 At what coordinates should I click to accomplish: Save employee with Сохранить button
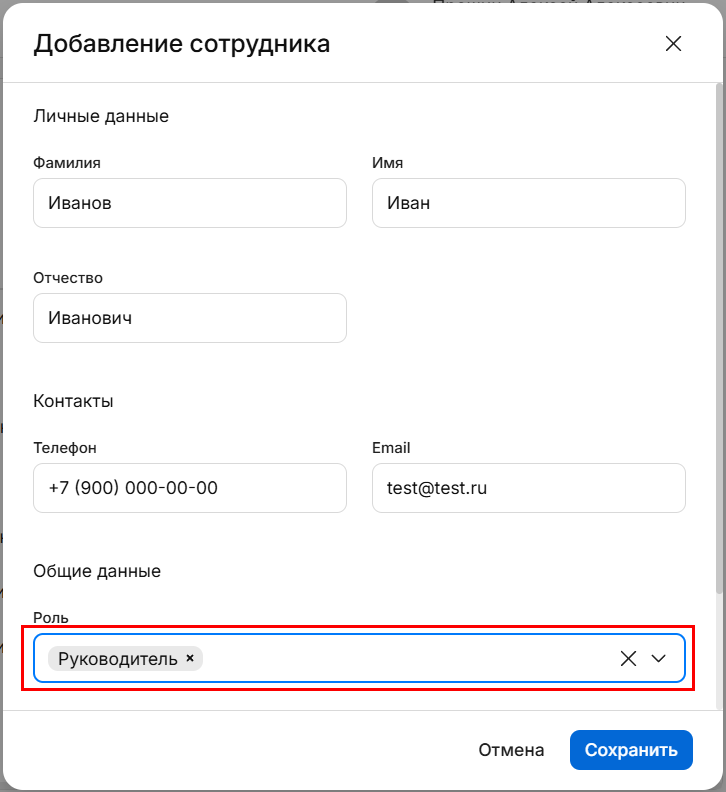tap(631, 750)
